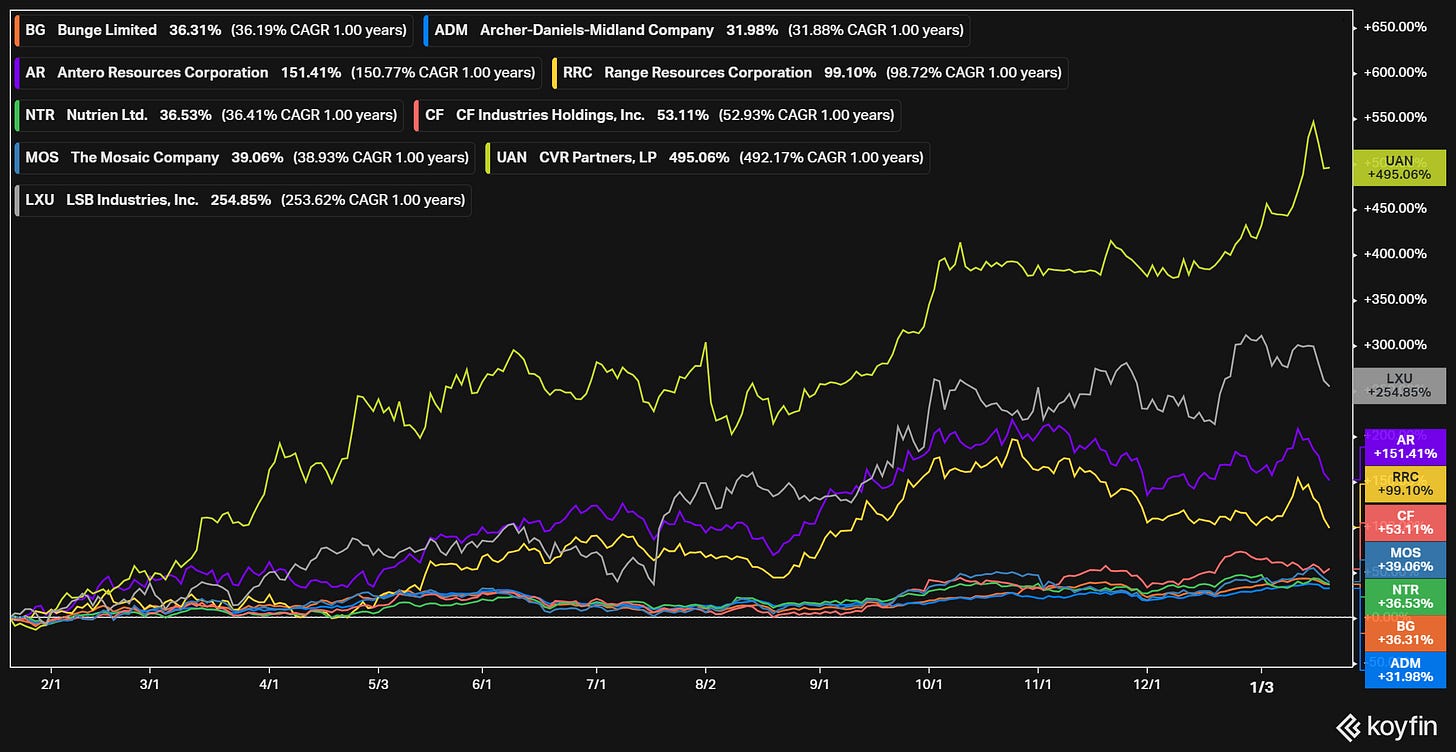The width and height of the screenshot is (1456, 752).
Task: Click the 9/1 date label on x-axis
Action: tap(820, 685)
